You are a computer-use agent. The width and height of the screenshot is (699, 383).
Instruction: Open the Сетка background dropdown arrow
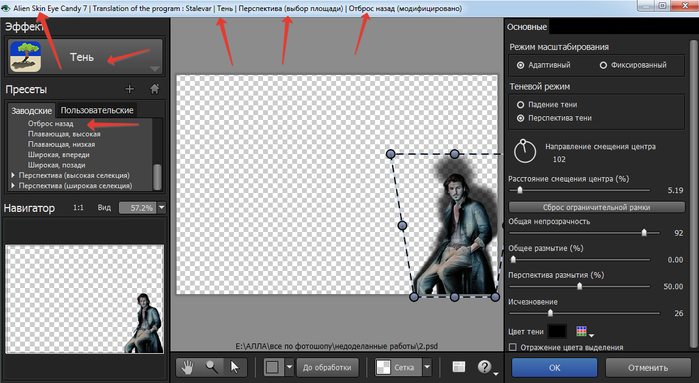point(427,367)
